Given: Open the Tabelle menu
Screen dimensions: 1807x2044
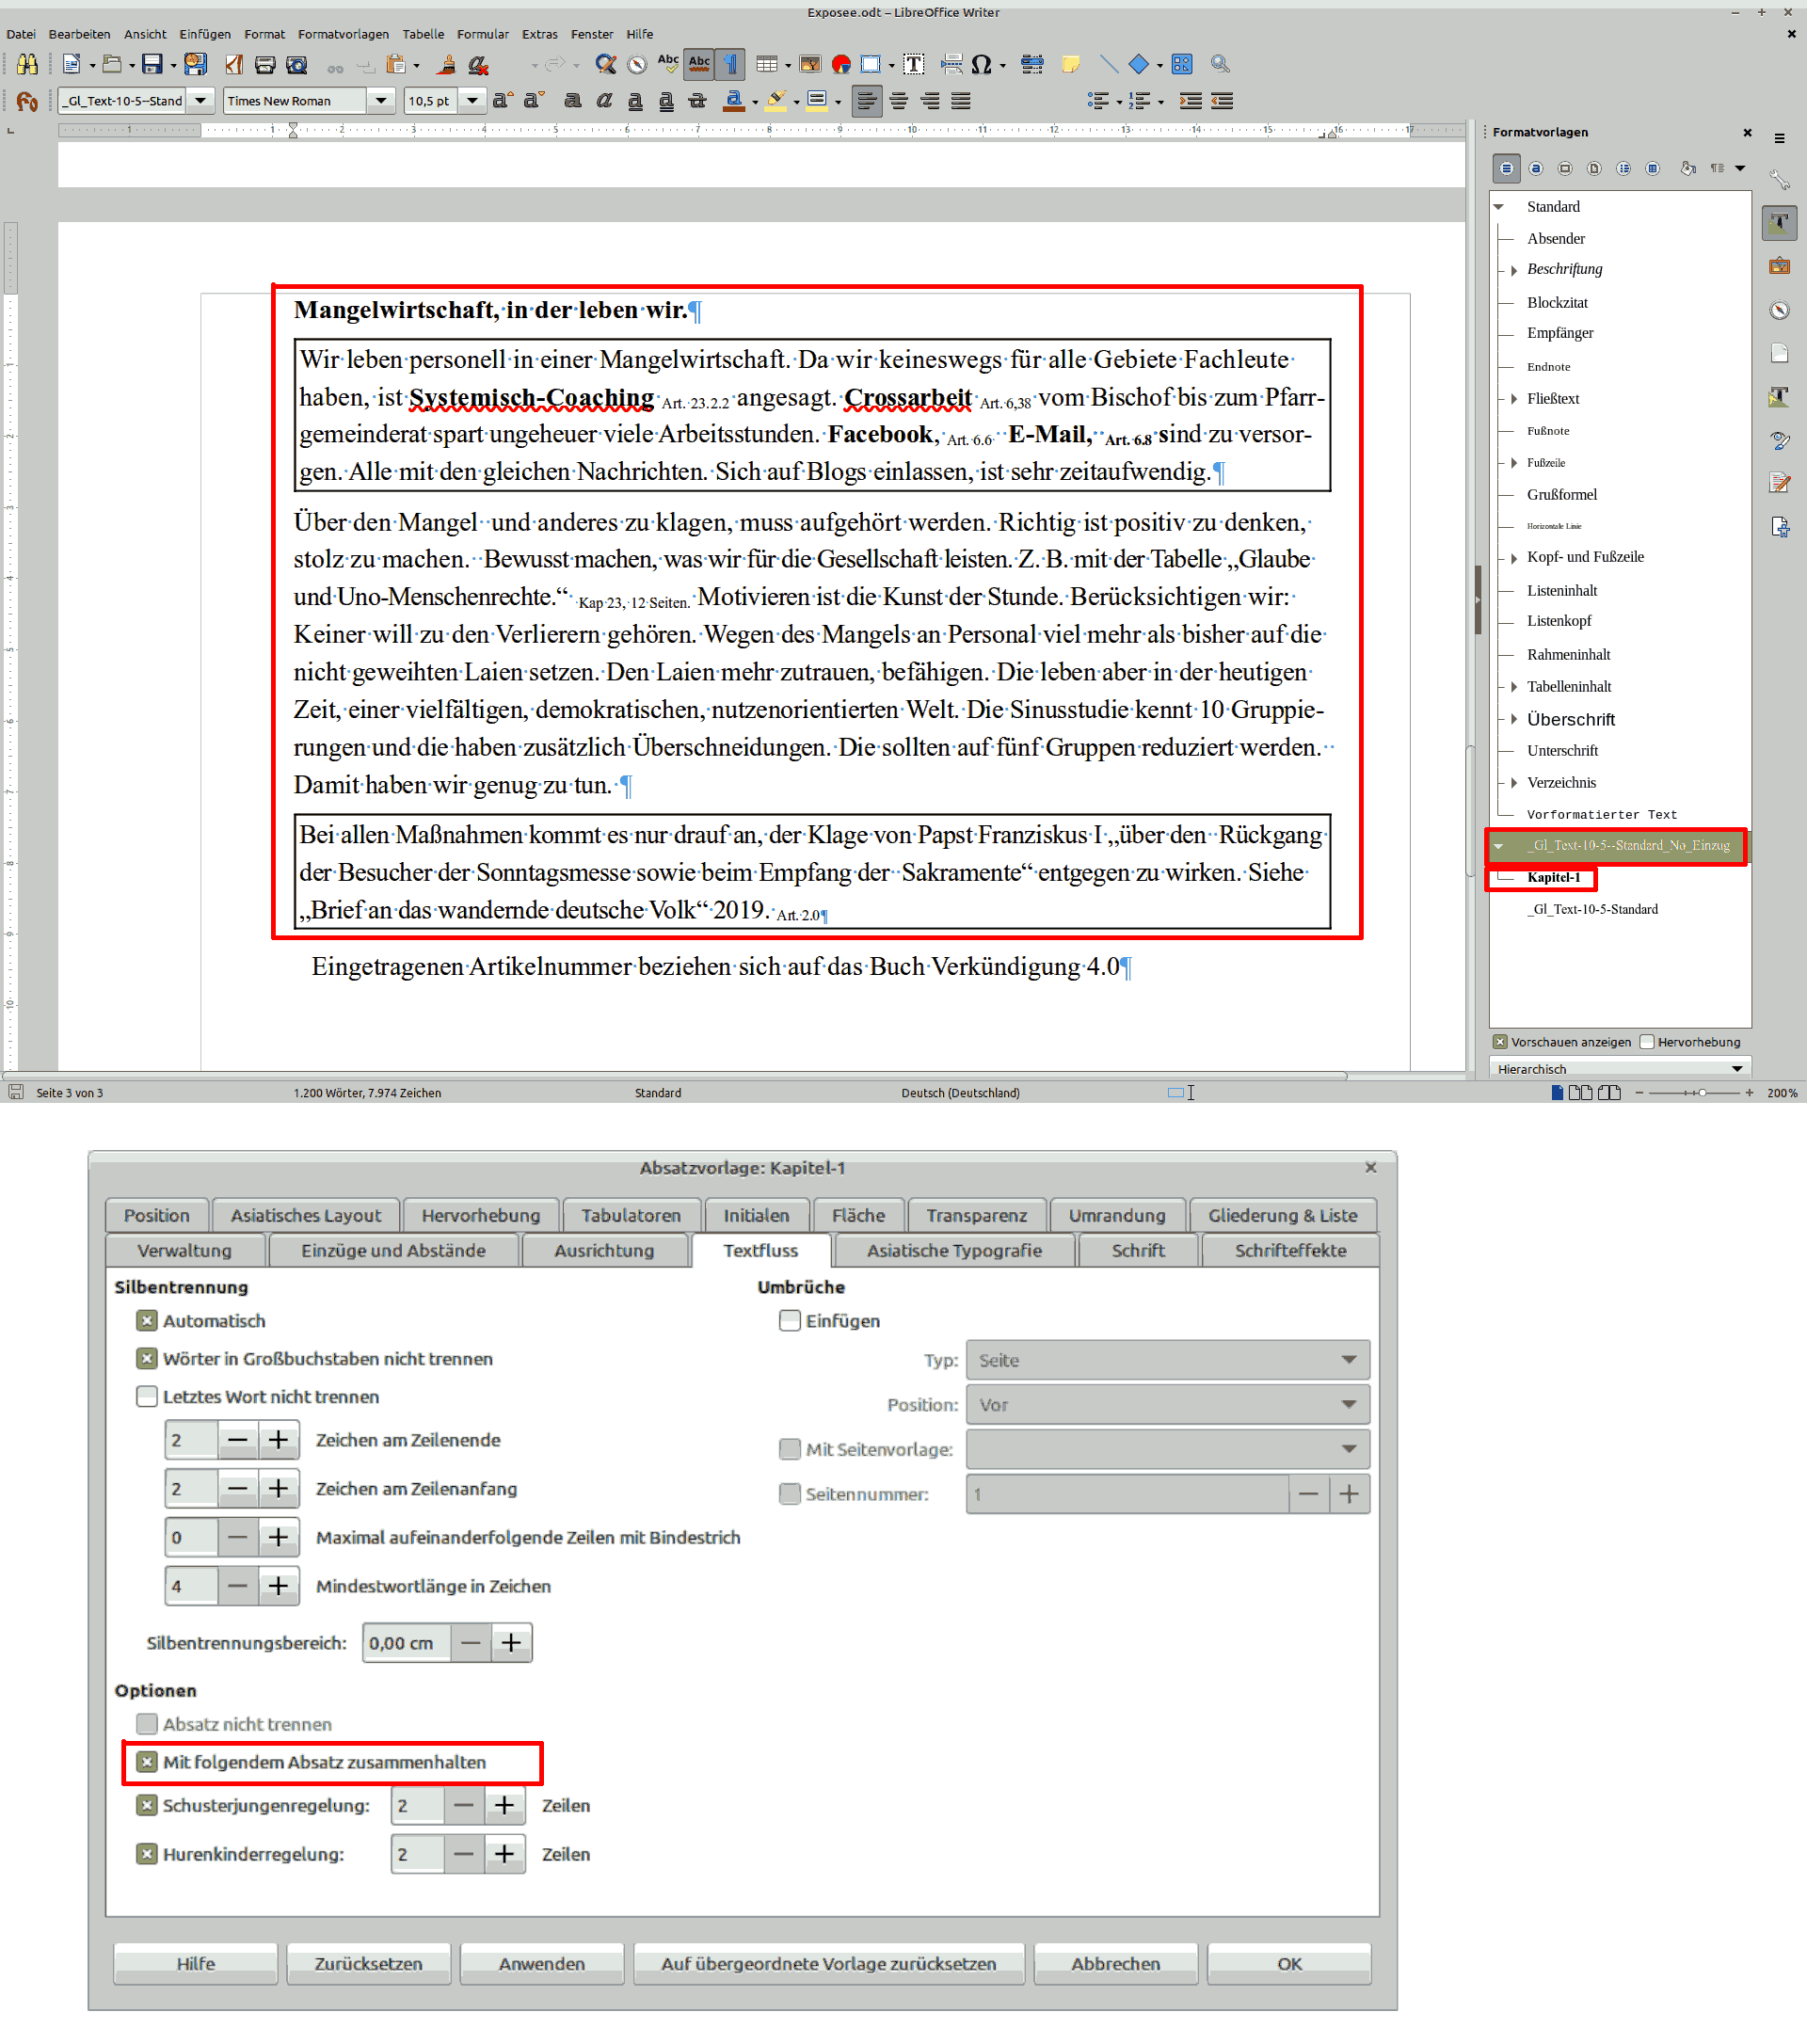Looking at the screenshot, I should click(423, 34).
